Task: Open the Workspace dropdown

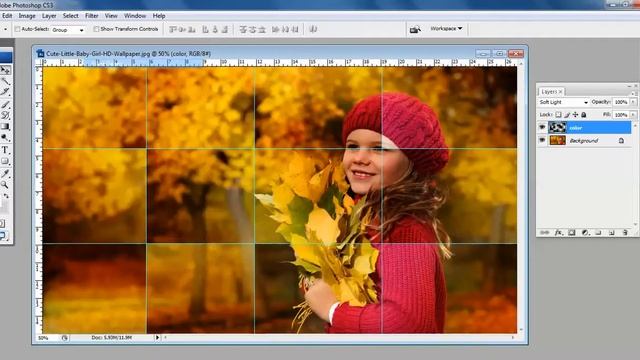Action: 446,29
